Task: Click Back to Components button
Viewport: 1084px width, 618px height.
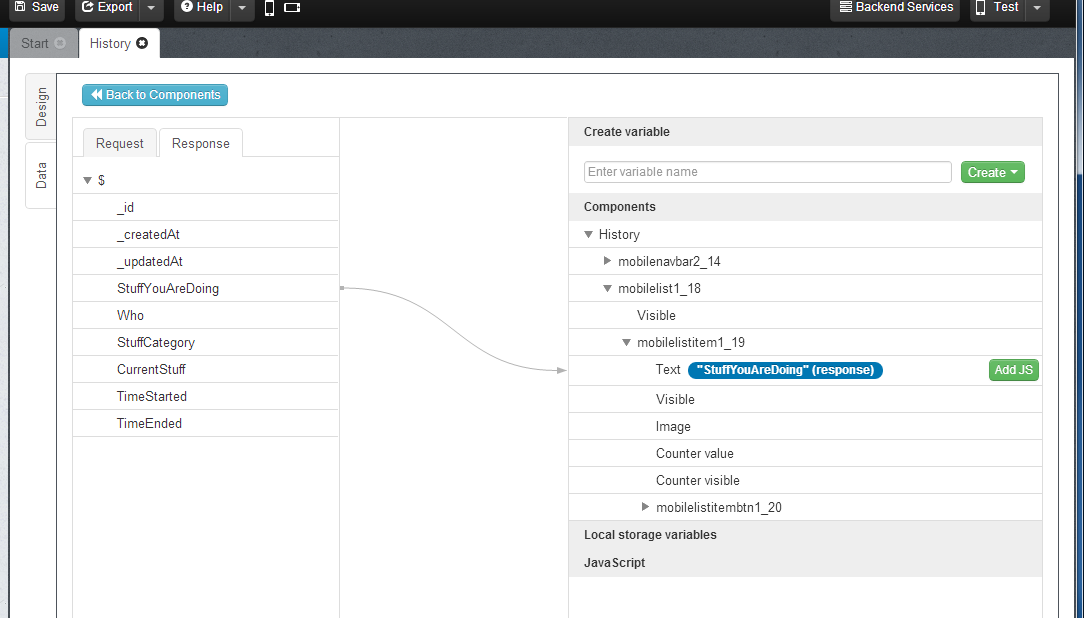Action: coord(155,95)
